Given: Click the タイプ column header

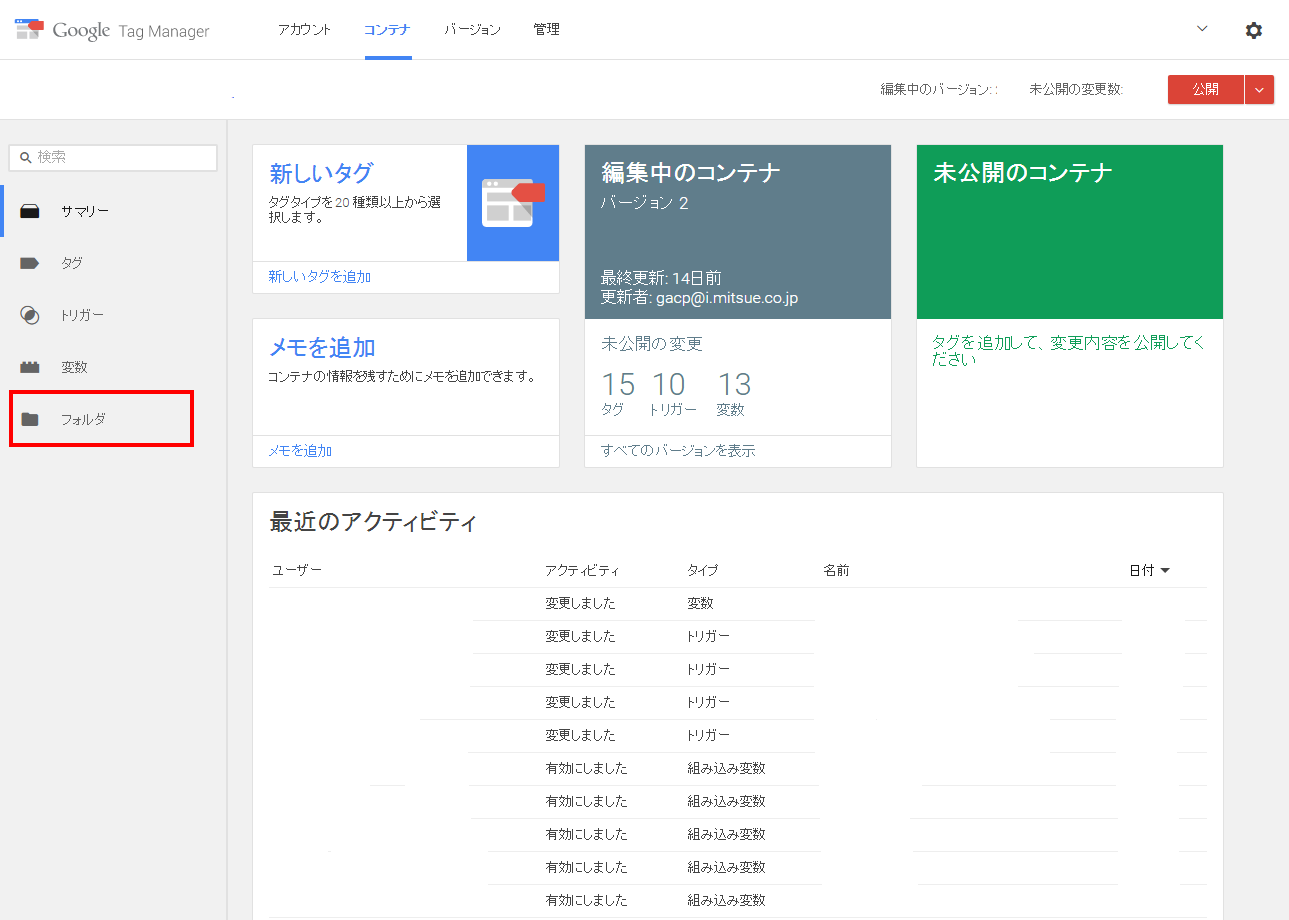Looking at the screenshot, I should tap(702, 570).
